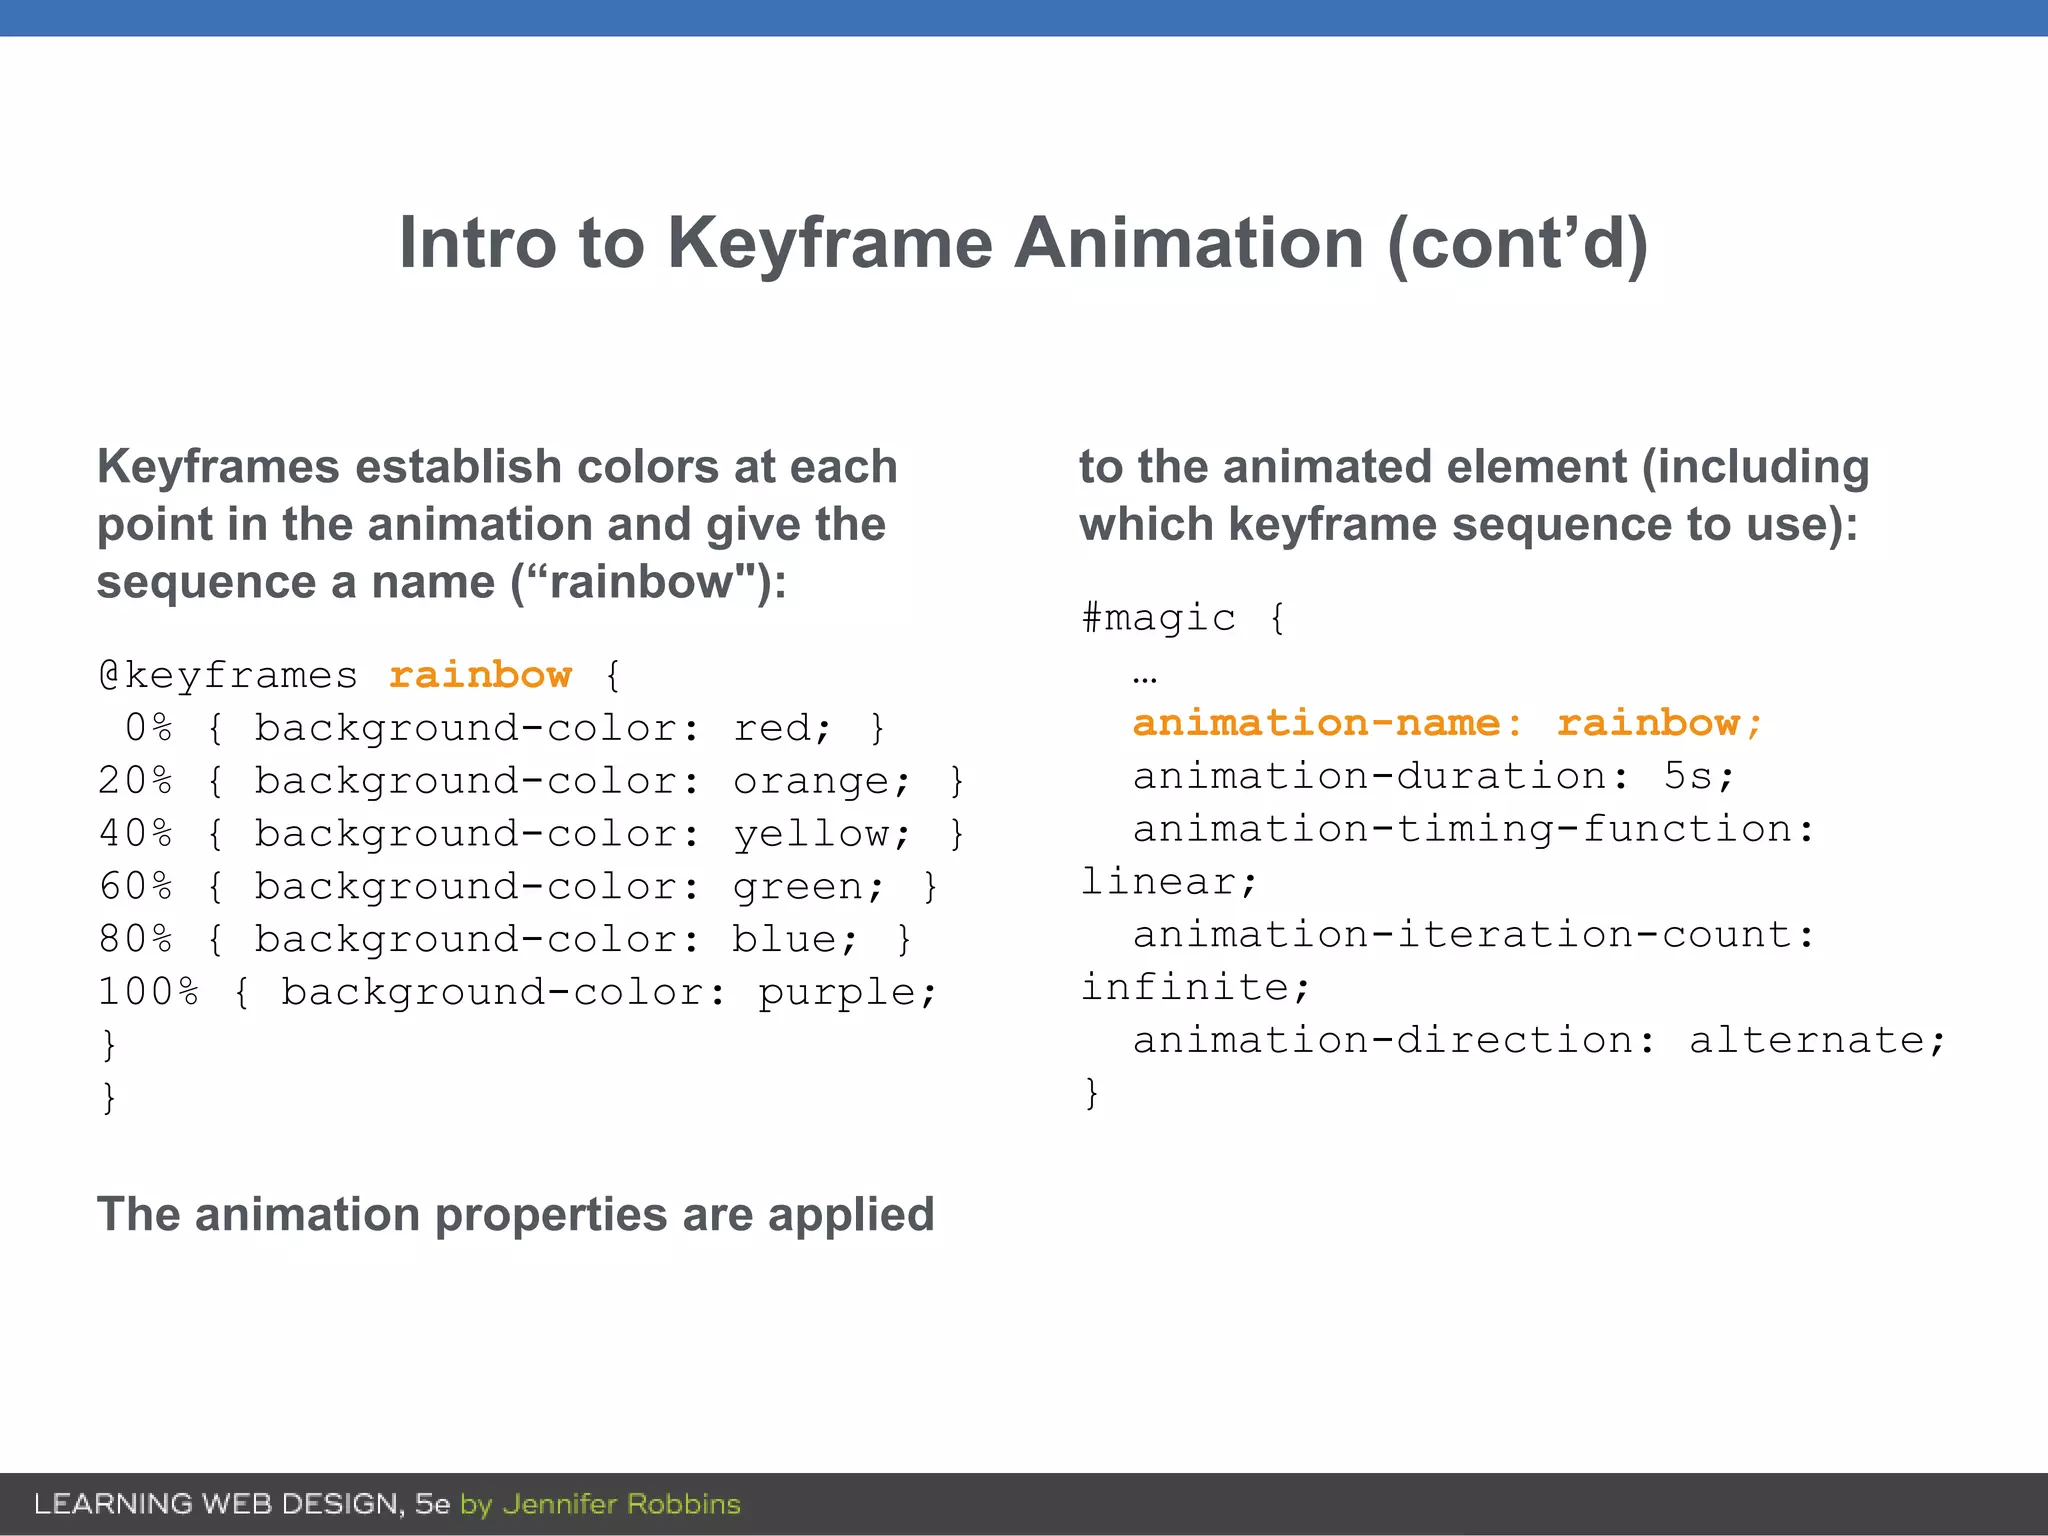Screen dimensions: 2048x1536
Task: Click the '0% background-color: red' line
Action: pyautogui.click(x=505, y=729)
